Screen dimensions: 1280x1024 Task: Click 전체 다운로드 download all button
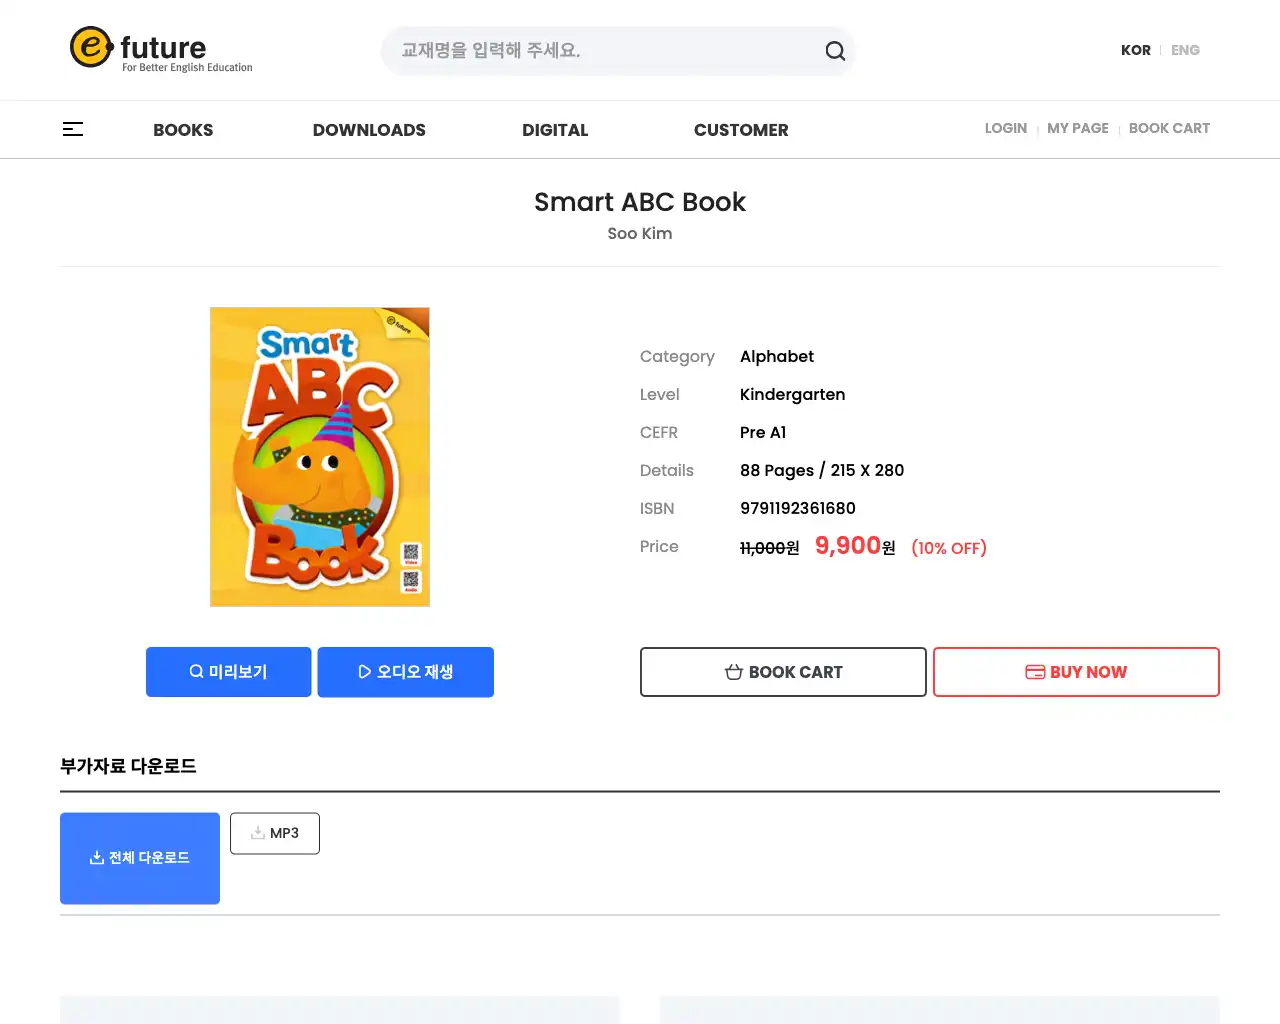(x=140, y=858)
